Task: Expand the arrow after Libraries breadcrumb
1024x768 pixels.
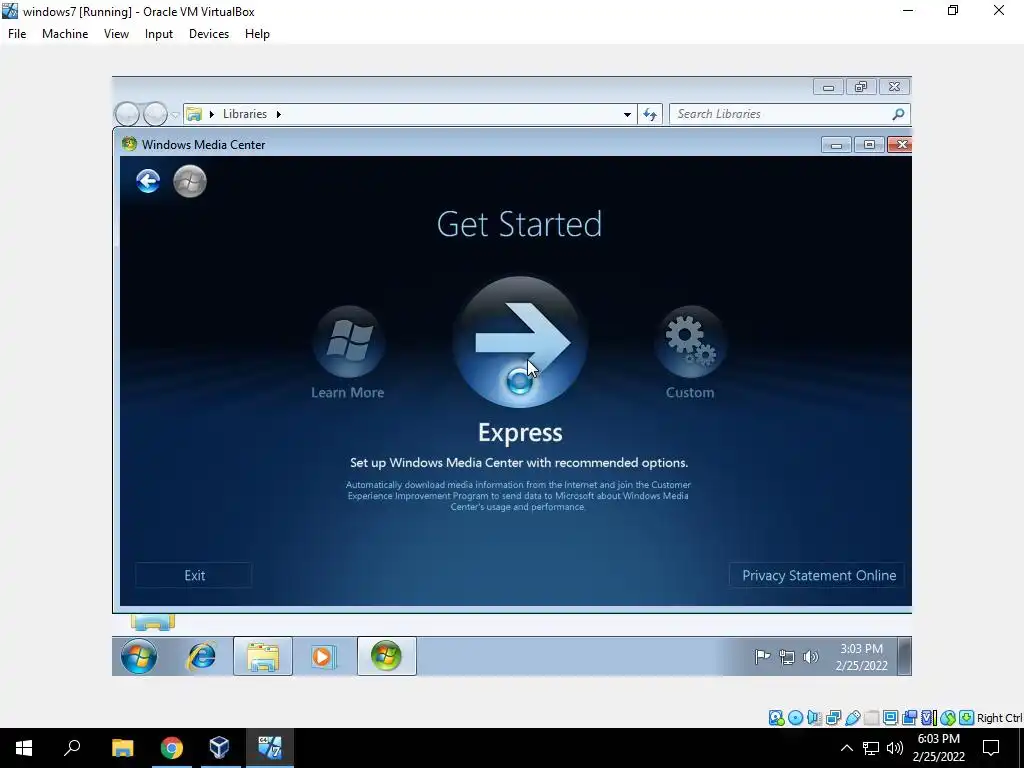Action: (x=279, y=114)
